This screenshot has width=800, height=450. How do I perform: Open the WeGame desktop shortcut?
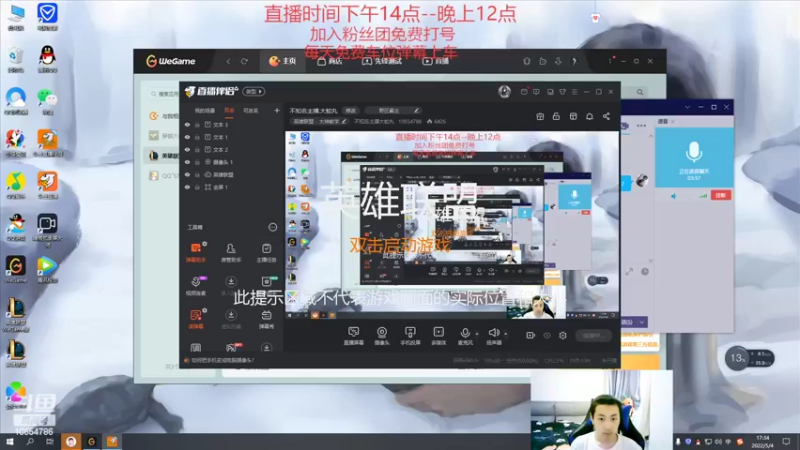pyautogui.click(x=16, y=269)
